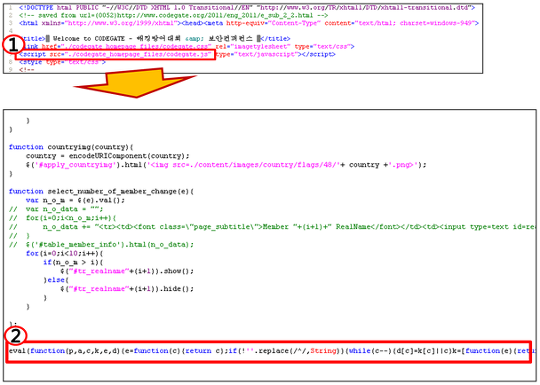The image size is (540, 385).
Task: Click the tr_realname .show() line
Action: (127, 271)
